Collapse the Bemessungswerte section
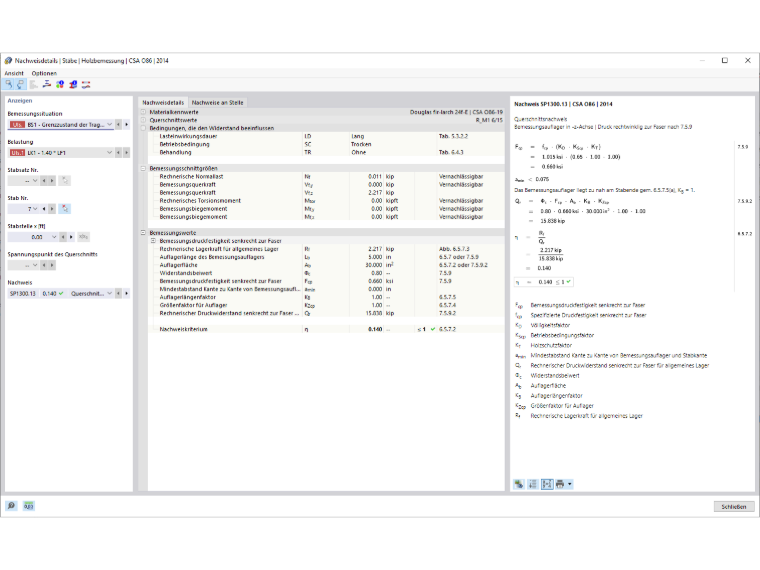760x570 pixels. point(143,233)
